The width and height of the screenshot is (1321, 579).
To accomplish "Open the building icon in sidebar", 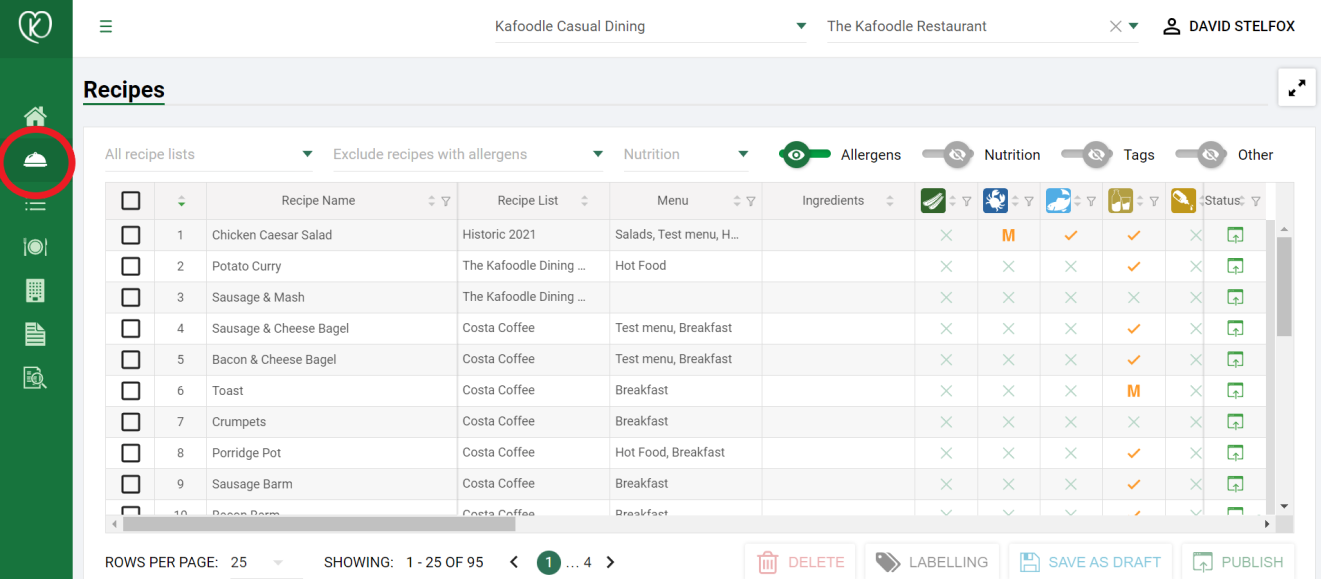I will [x=36, y=290].
